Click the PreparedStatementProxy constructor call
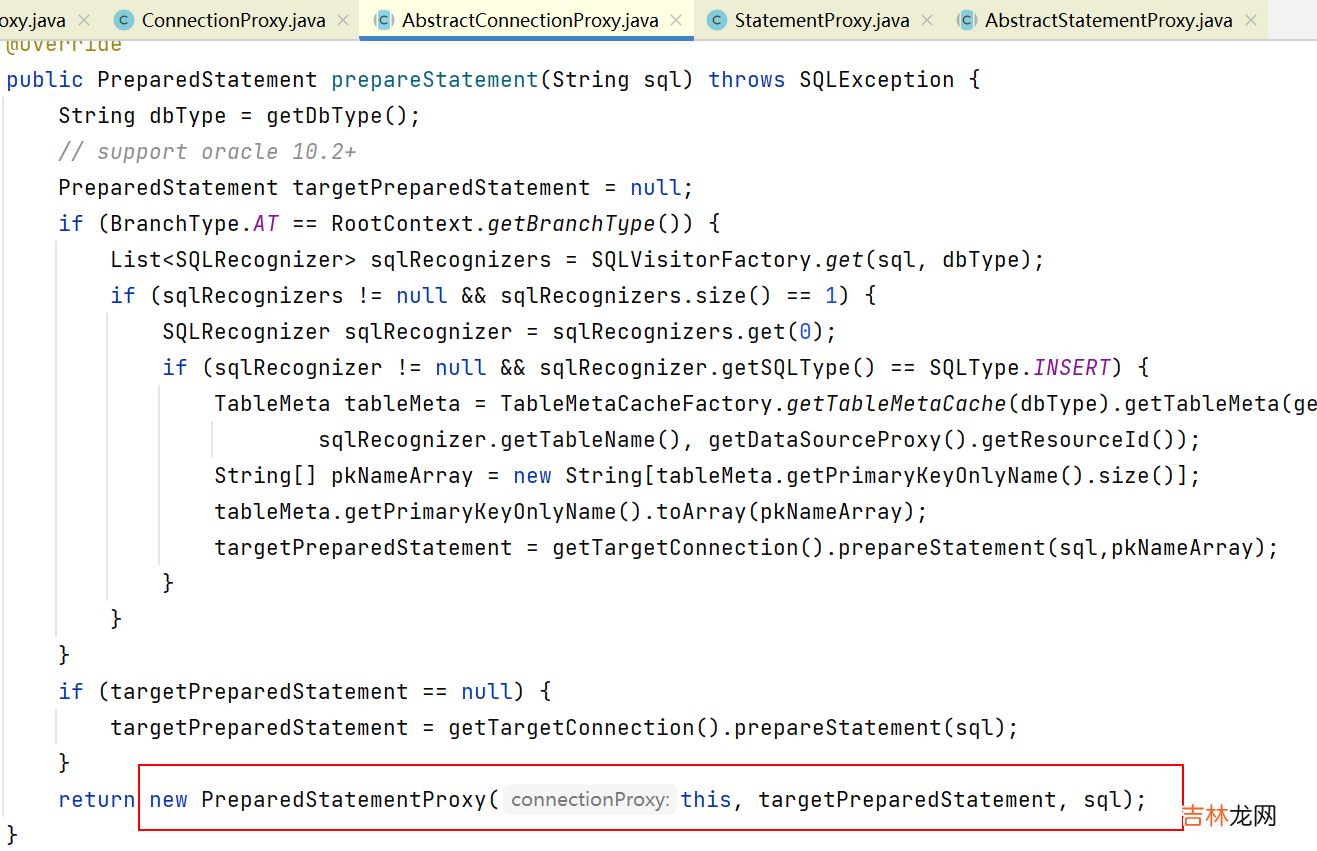This screenshot has width=1317, height=851. coord(343,800)
